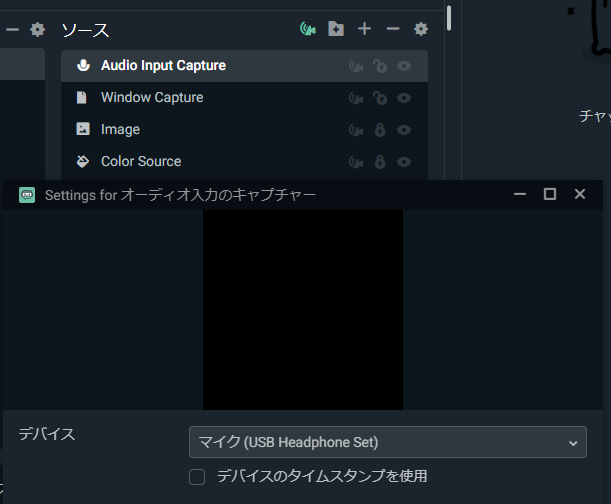The image size is (611, 504).
Task: Open scenes panel settings gear icon
Action: point(38,29)
